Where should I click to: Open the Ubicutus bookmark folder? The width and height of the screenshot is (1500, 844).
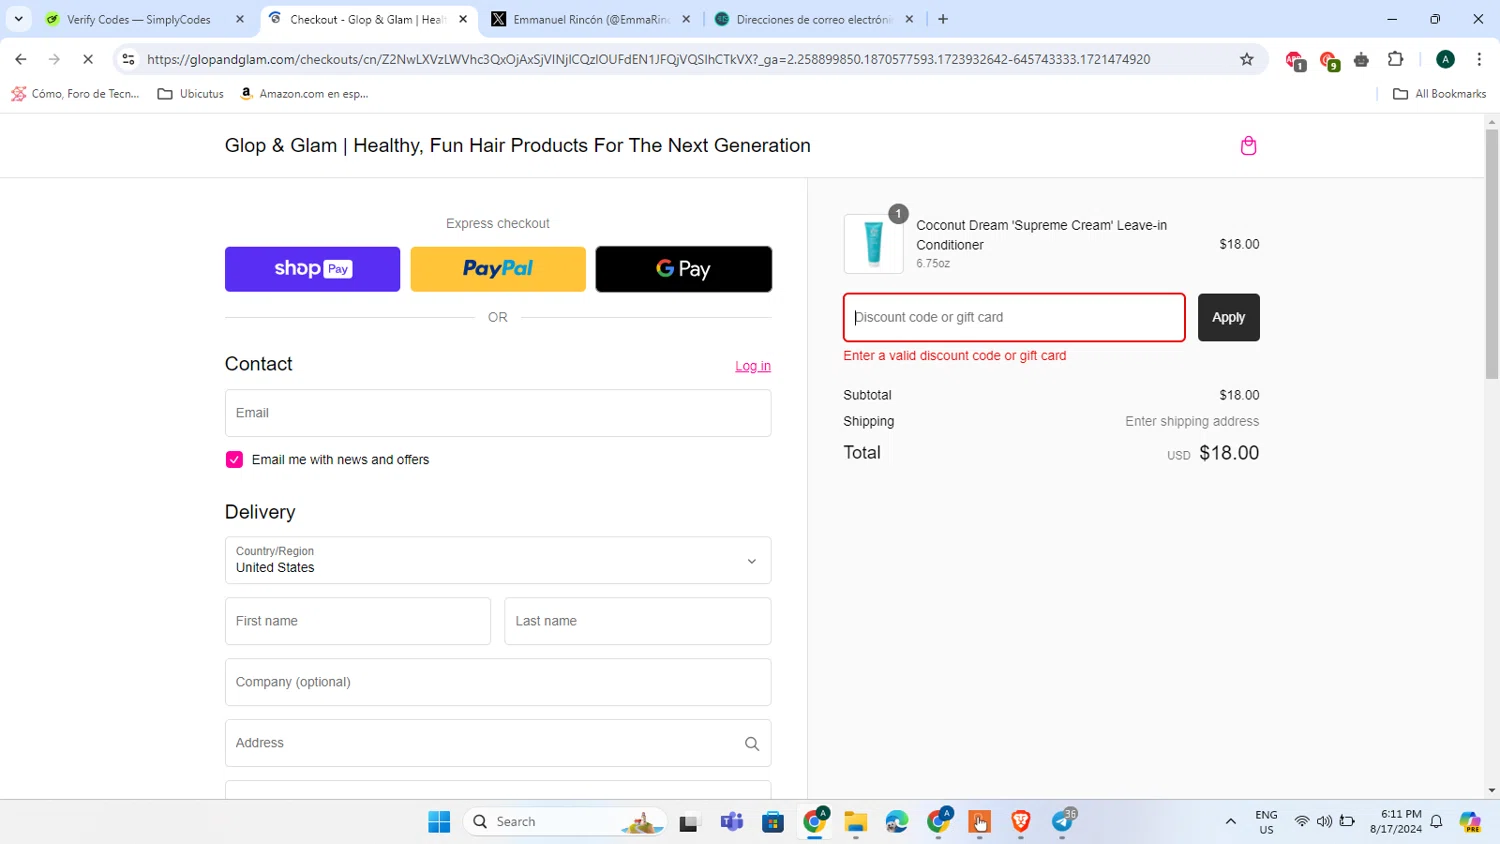191,94
